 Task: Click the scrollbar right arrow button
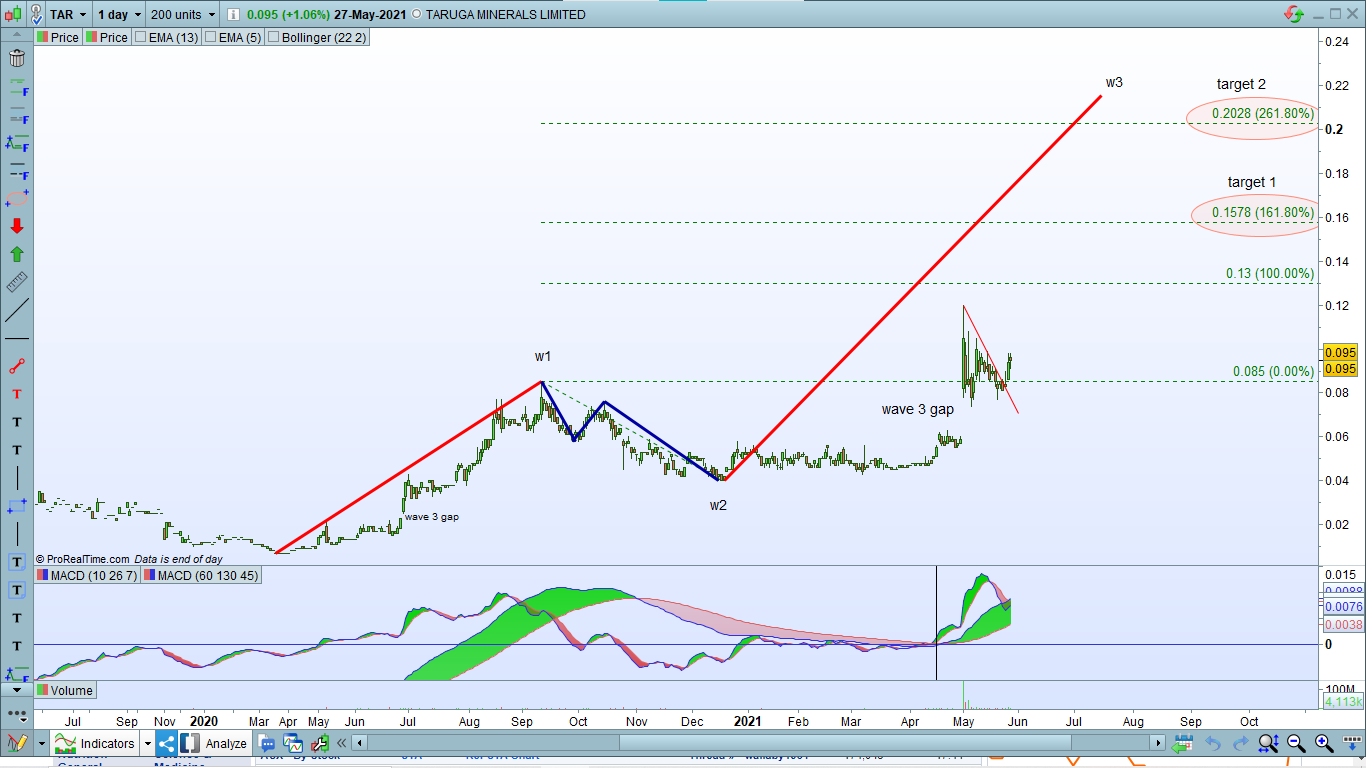click(x=1158, y=743)
